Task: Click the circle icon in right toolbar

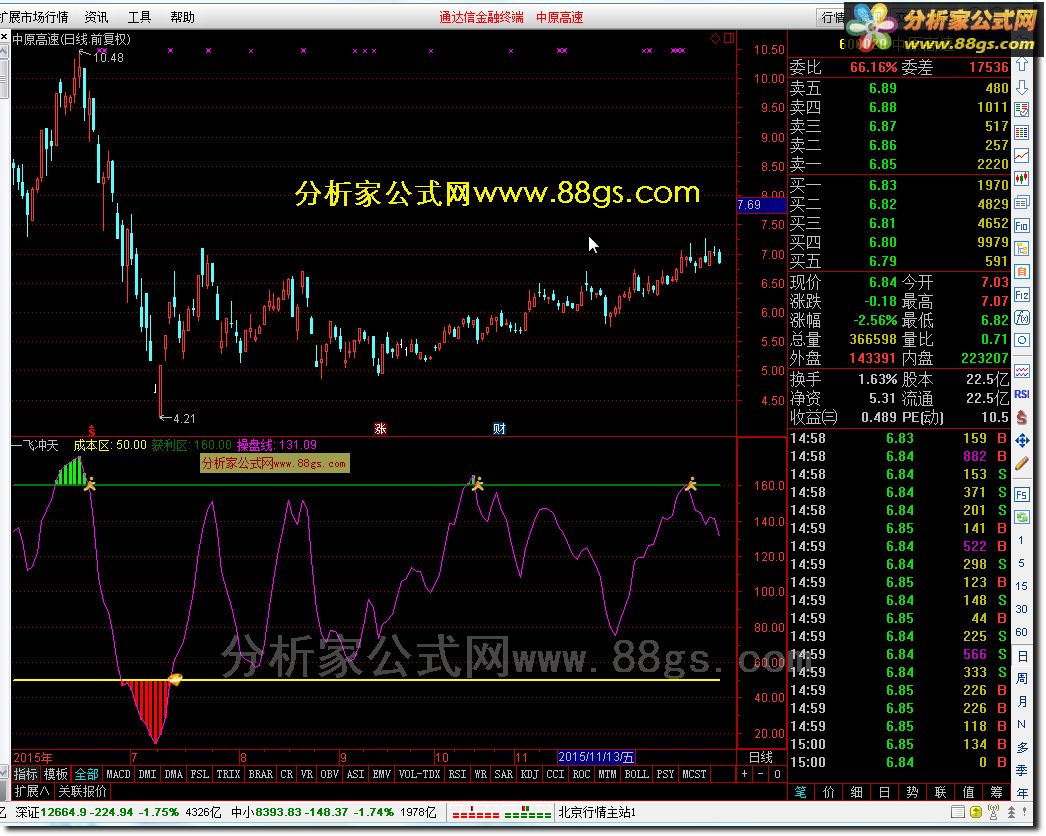Action: pos(1021,340)
